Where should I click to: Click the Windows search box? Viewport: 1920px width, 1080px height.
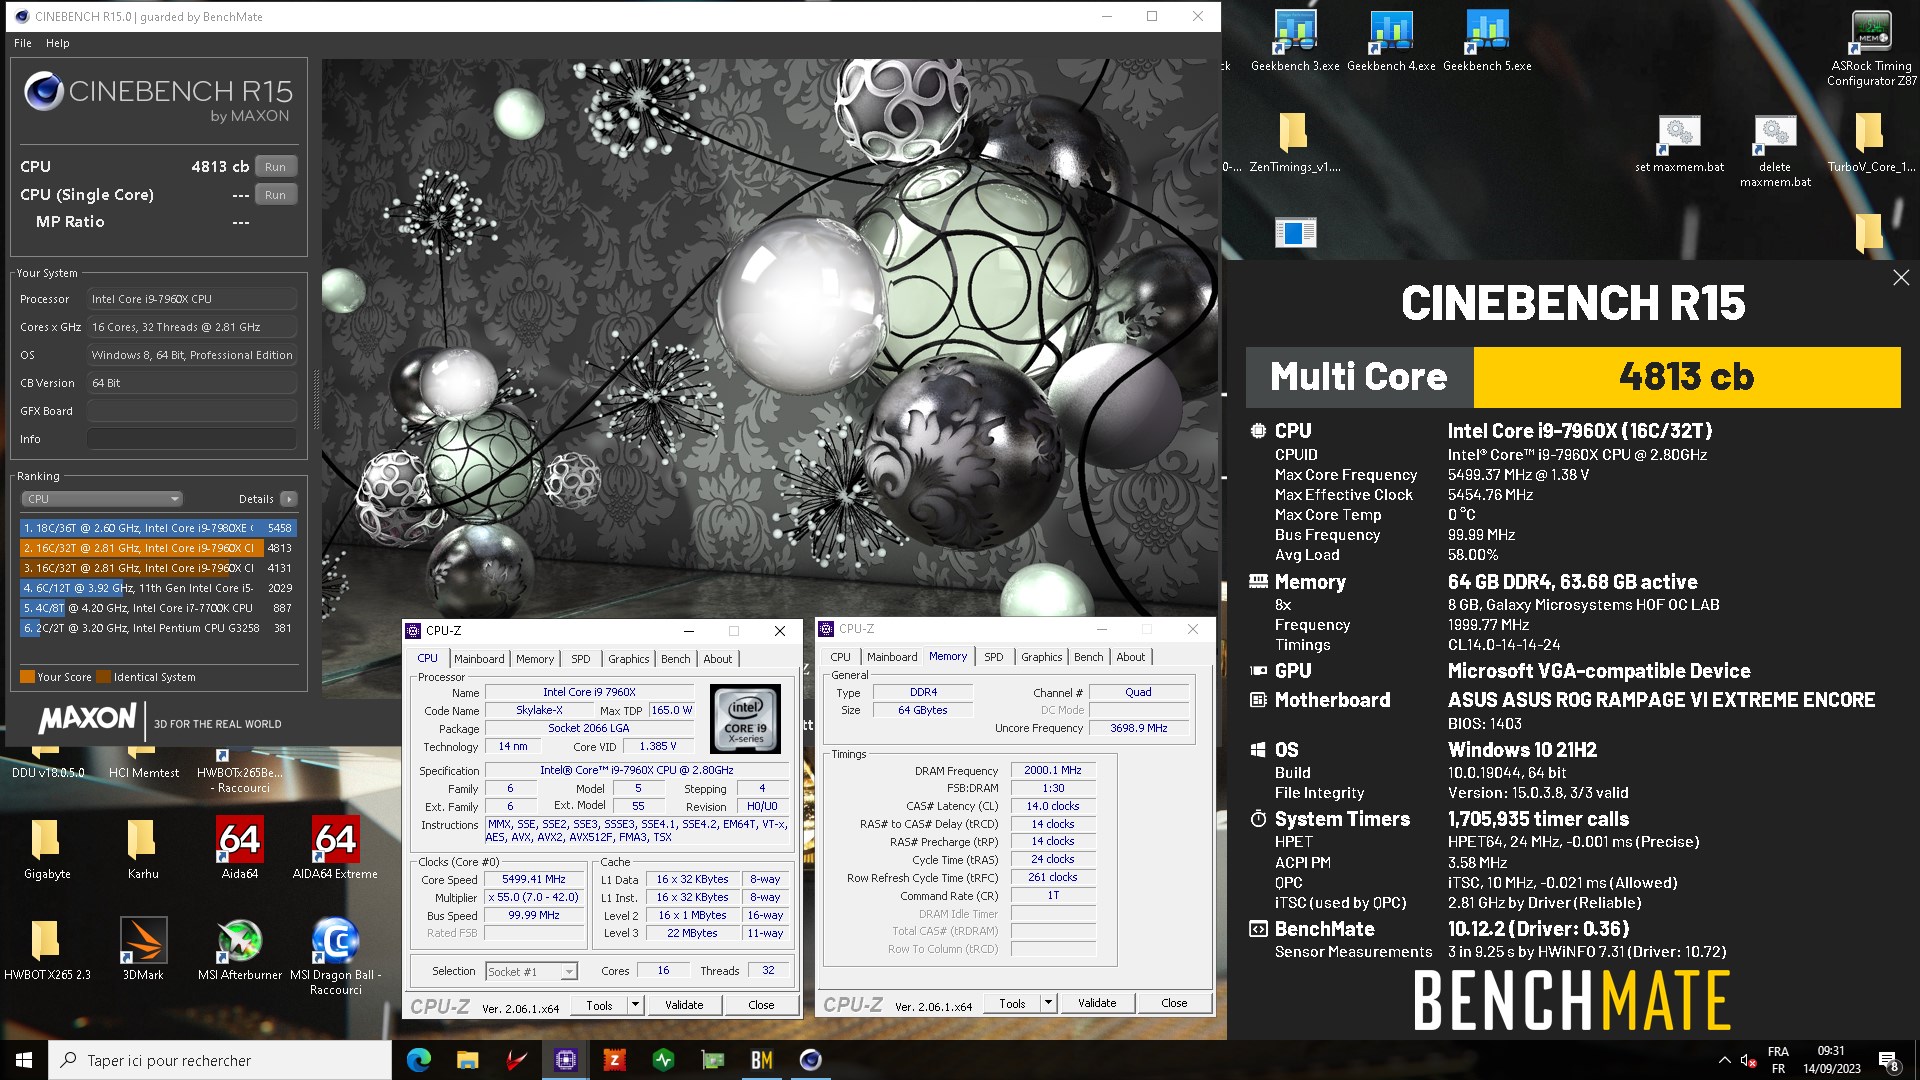pyautogui.click(x=220, y=1060)
